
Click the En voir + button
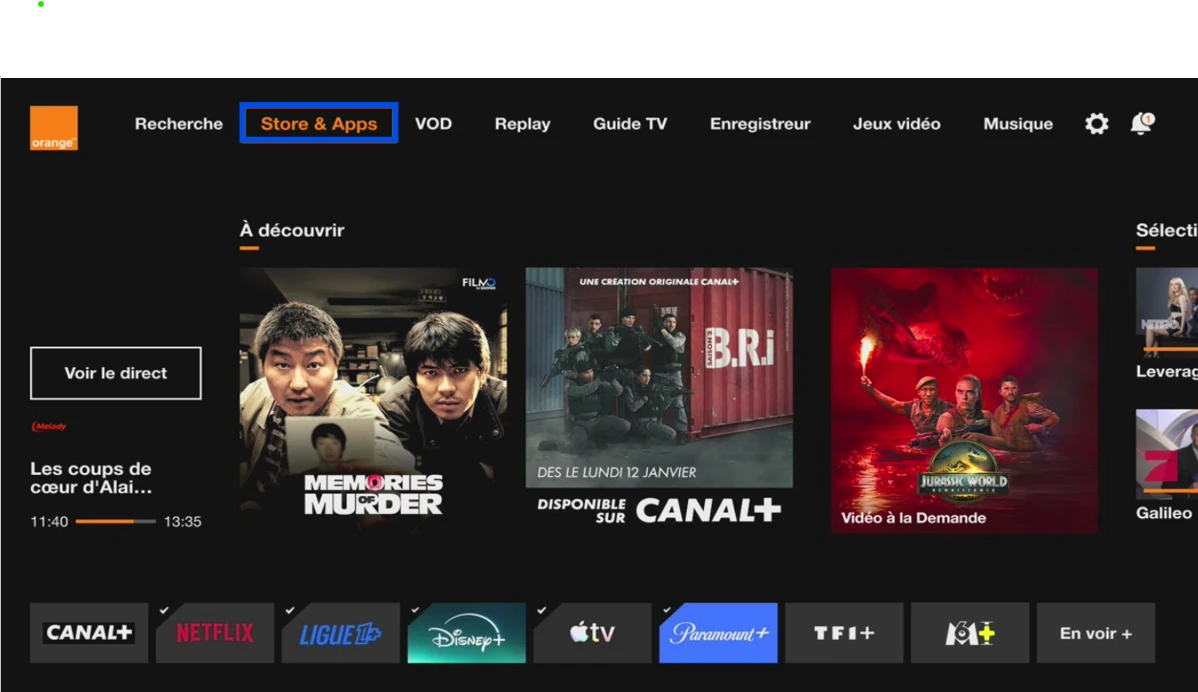click(1095, 633)
